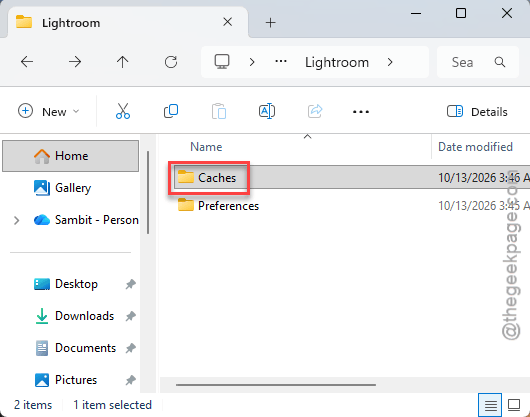Viewport: 530px width, 417px height.
Task: Click the Lightroom breadcrumb in address bar
Action: (337, 63)
